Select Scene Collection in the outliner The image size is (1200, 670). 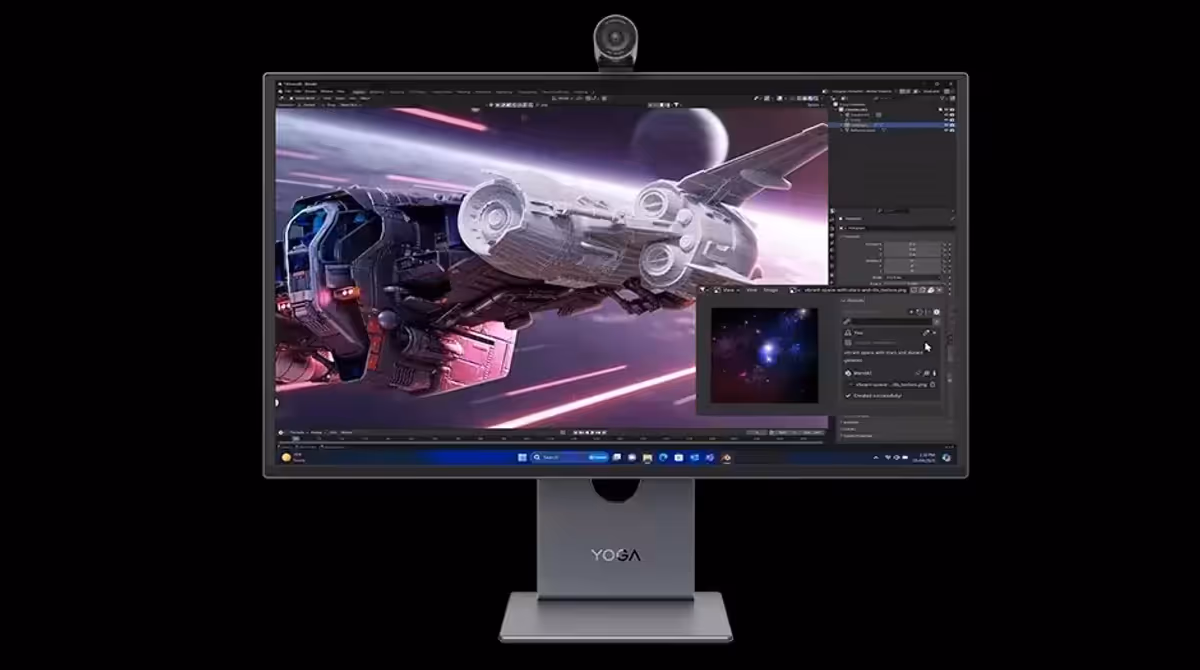(852, 105)
